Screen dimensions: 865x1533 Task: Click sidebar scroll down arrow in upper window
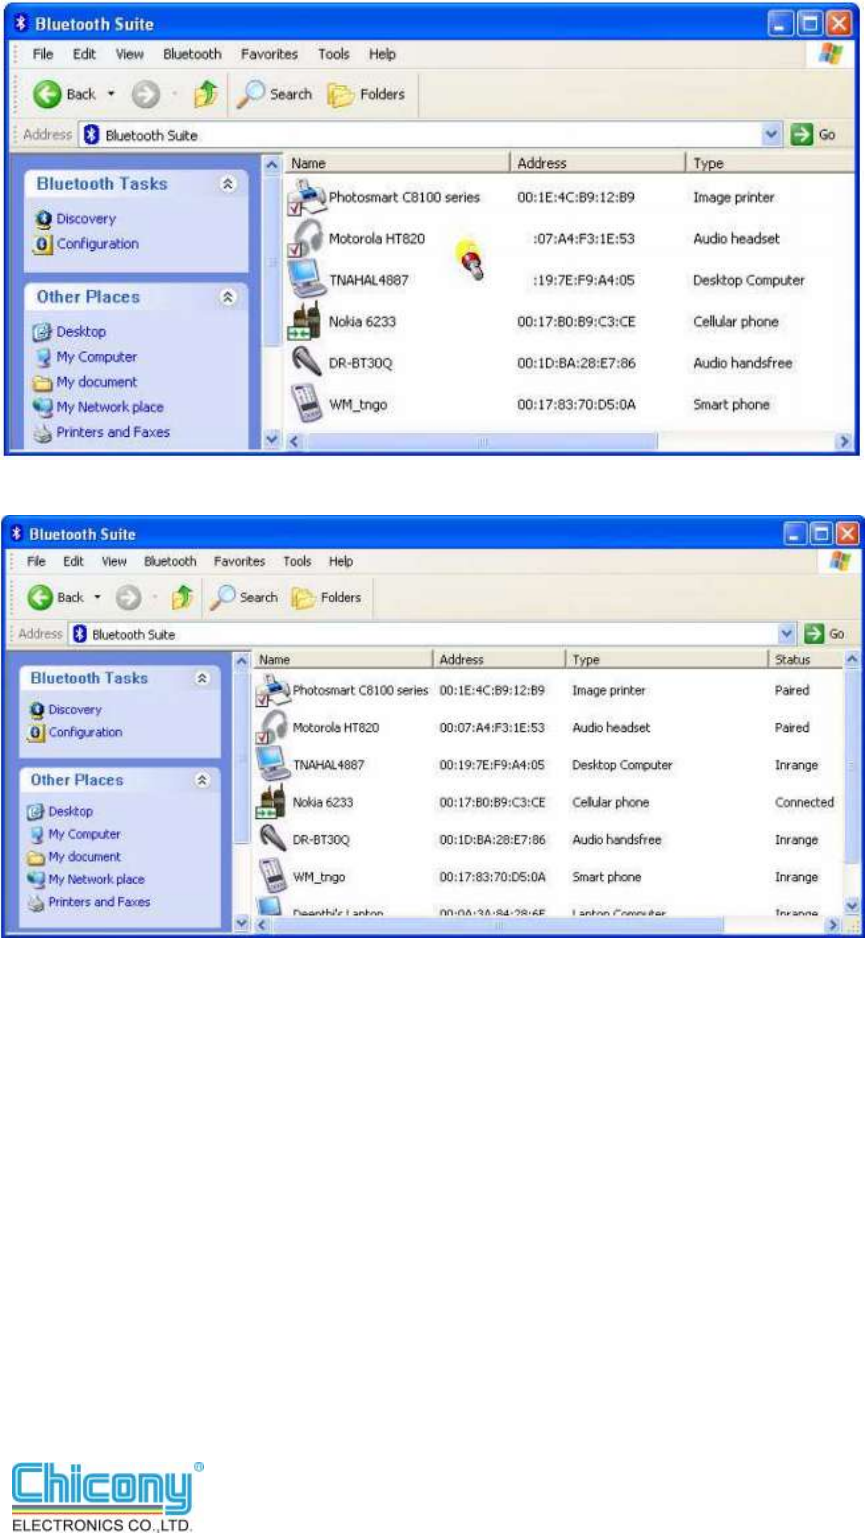pyautogui.click(x=272, y=440)
